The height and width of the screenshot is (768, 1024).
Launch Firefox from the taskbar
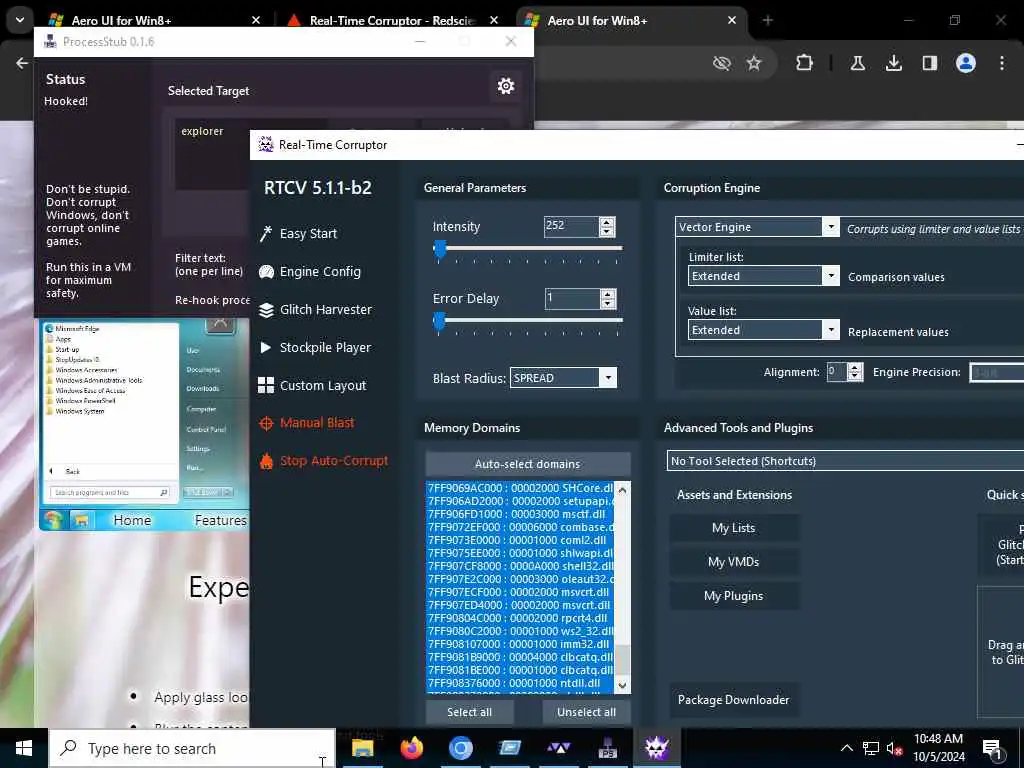click(x=411, y=748)
